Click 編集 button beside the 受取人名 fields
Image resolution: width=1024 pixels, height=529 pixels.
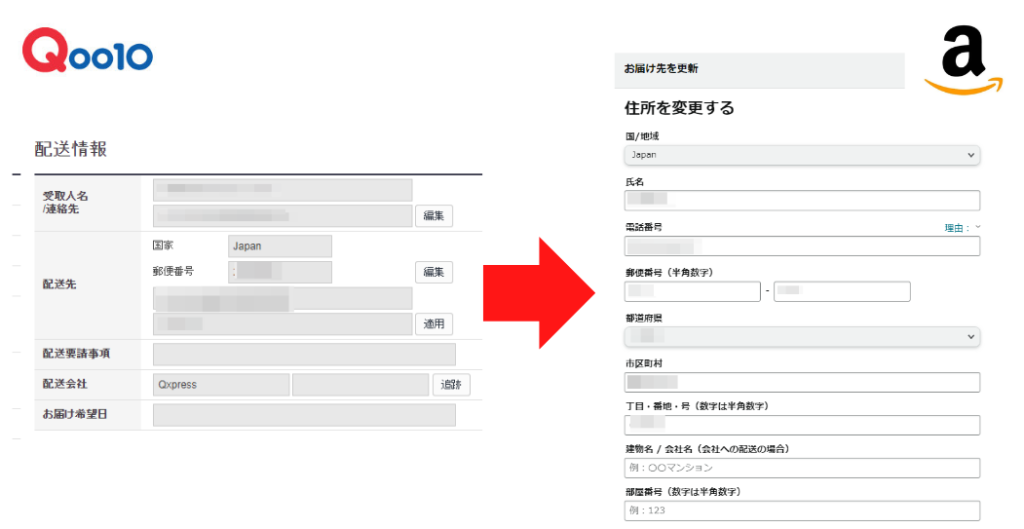click(x=433, y=216)
